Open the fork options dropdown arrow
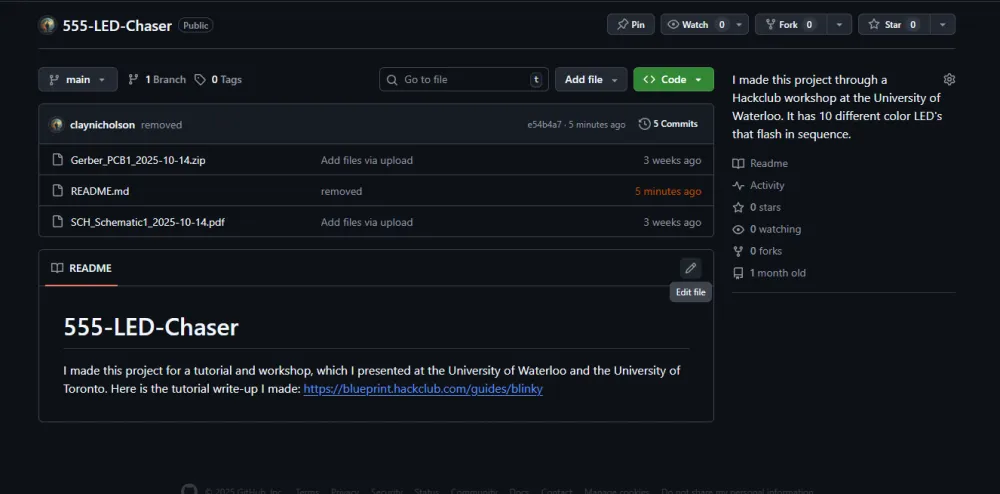 point(840,25)
